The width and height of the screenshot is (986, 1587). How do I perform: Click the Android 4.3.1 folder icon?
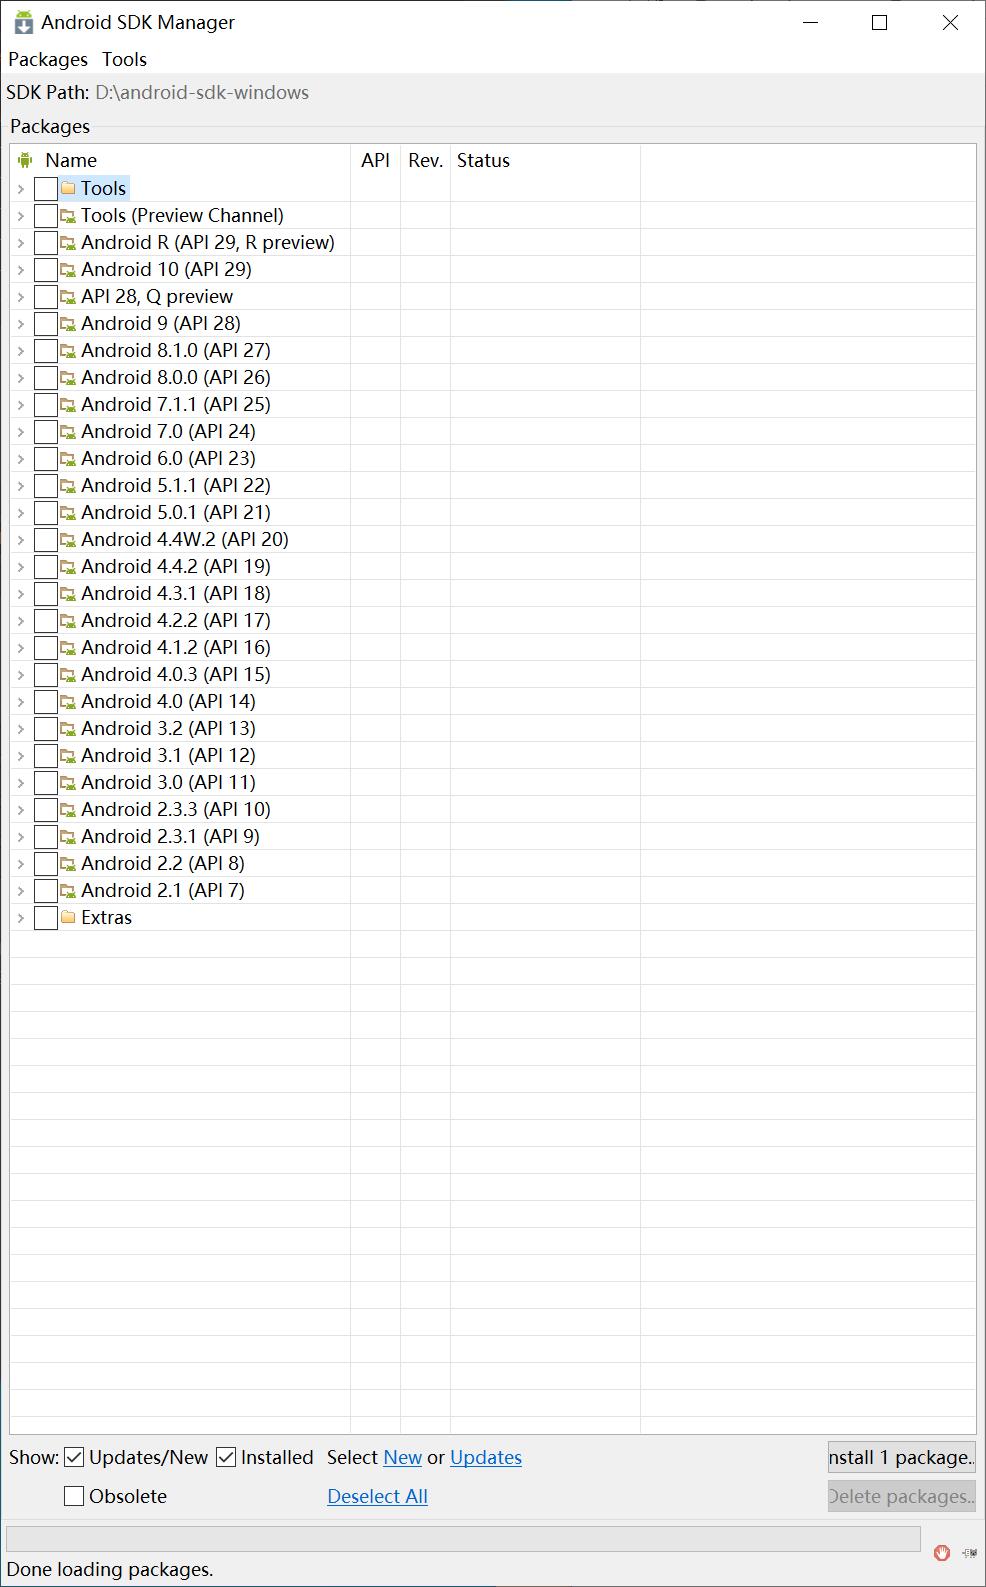(68, 593)
